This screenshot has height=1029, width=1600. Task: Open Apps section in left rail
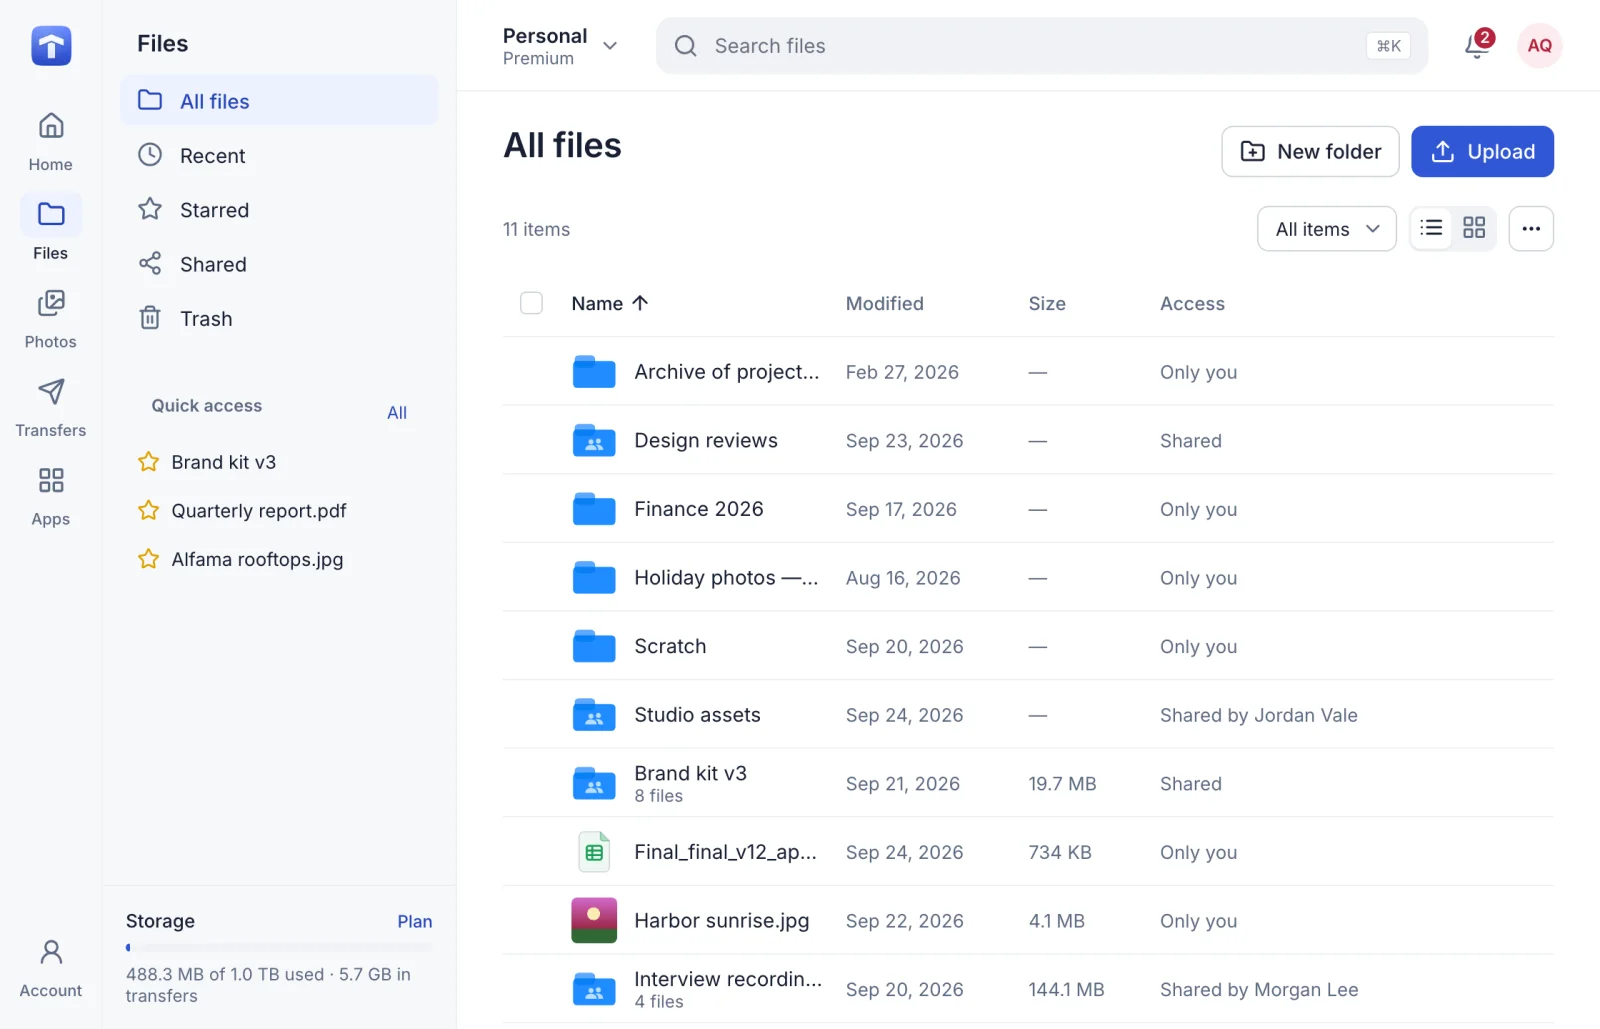[51, 497]
